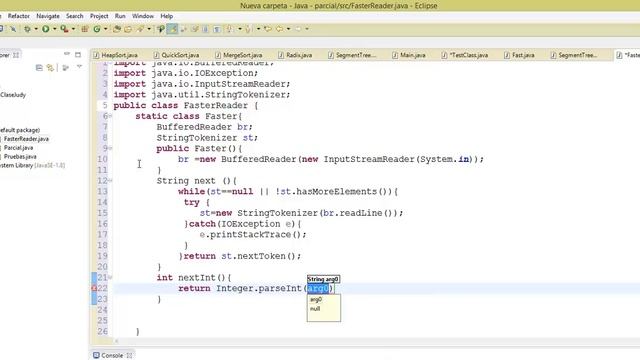This screenshot has width=640, height=360.
Task: Click the Run Last Tool icon
Action: coord(64,29)
